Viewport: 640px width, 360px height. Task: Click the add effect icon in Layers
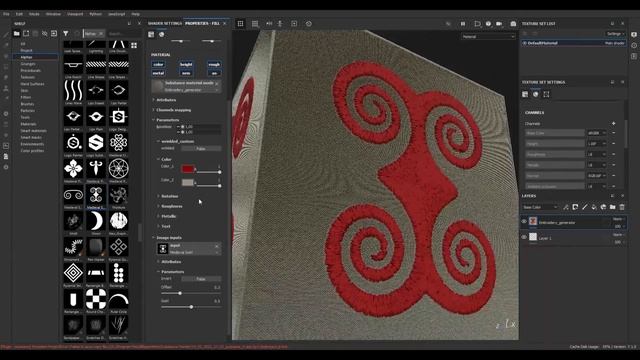[x=566, y=207]
